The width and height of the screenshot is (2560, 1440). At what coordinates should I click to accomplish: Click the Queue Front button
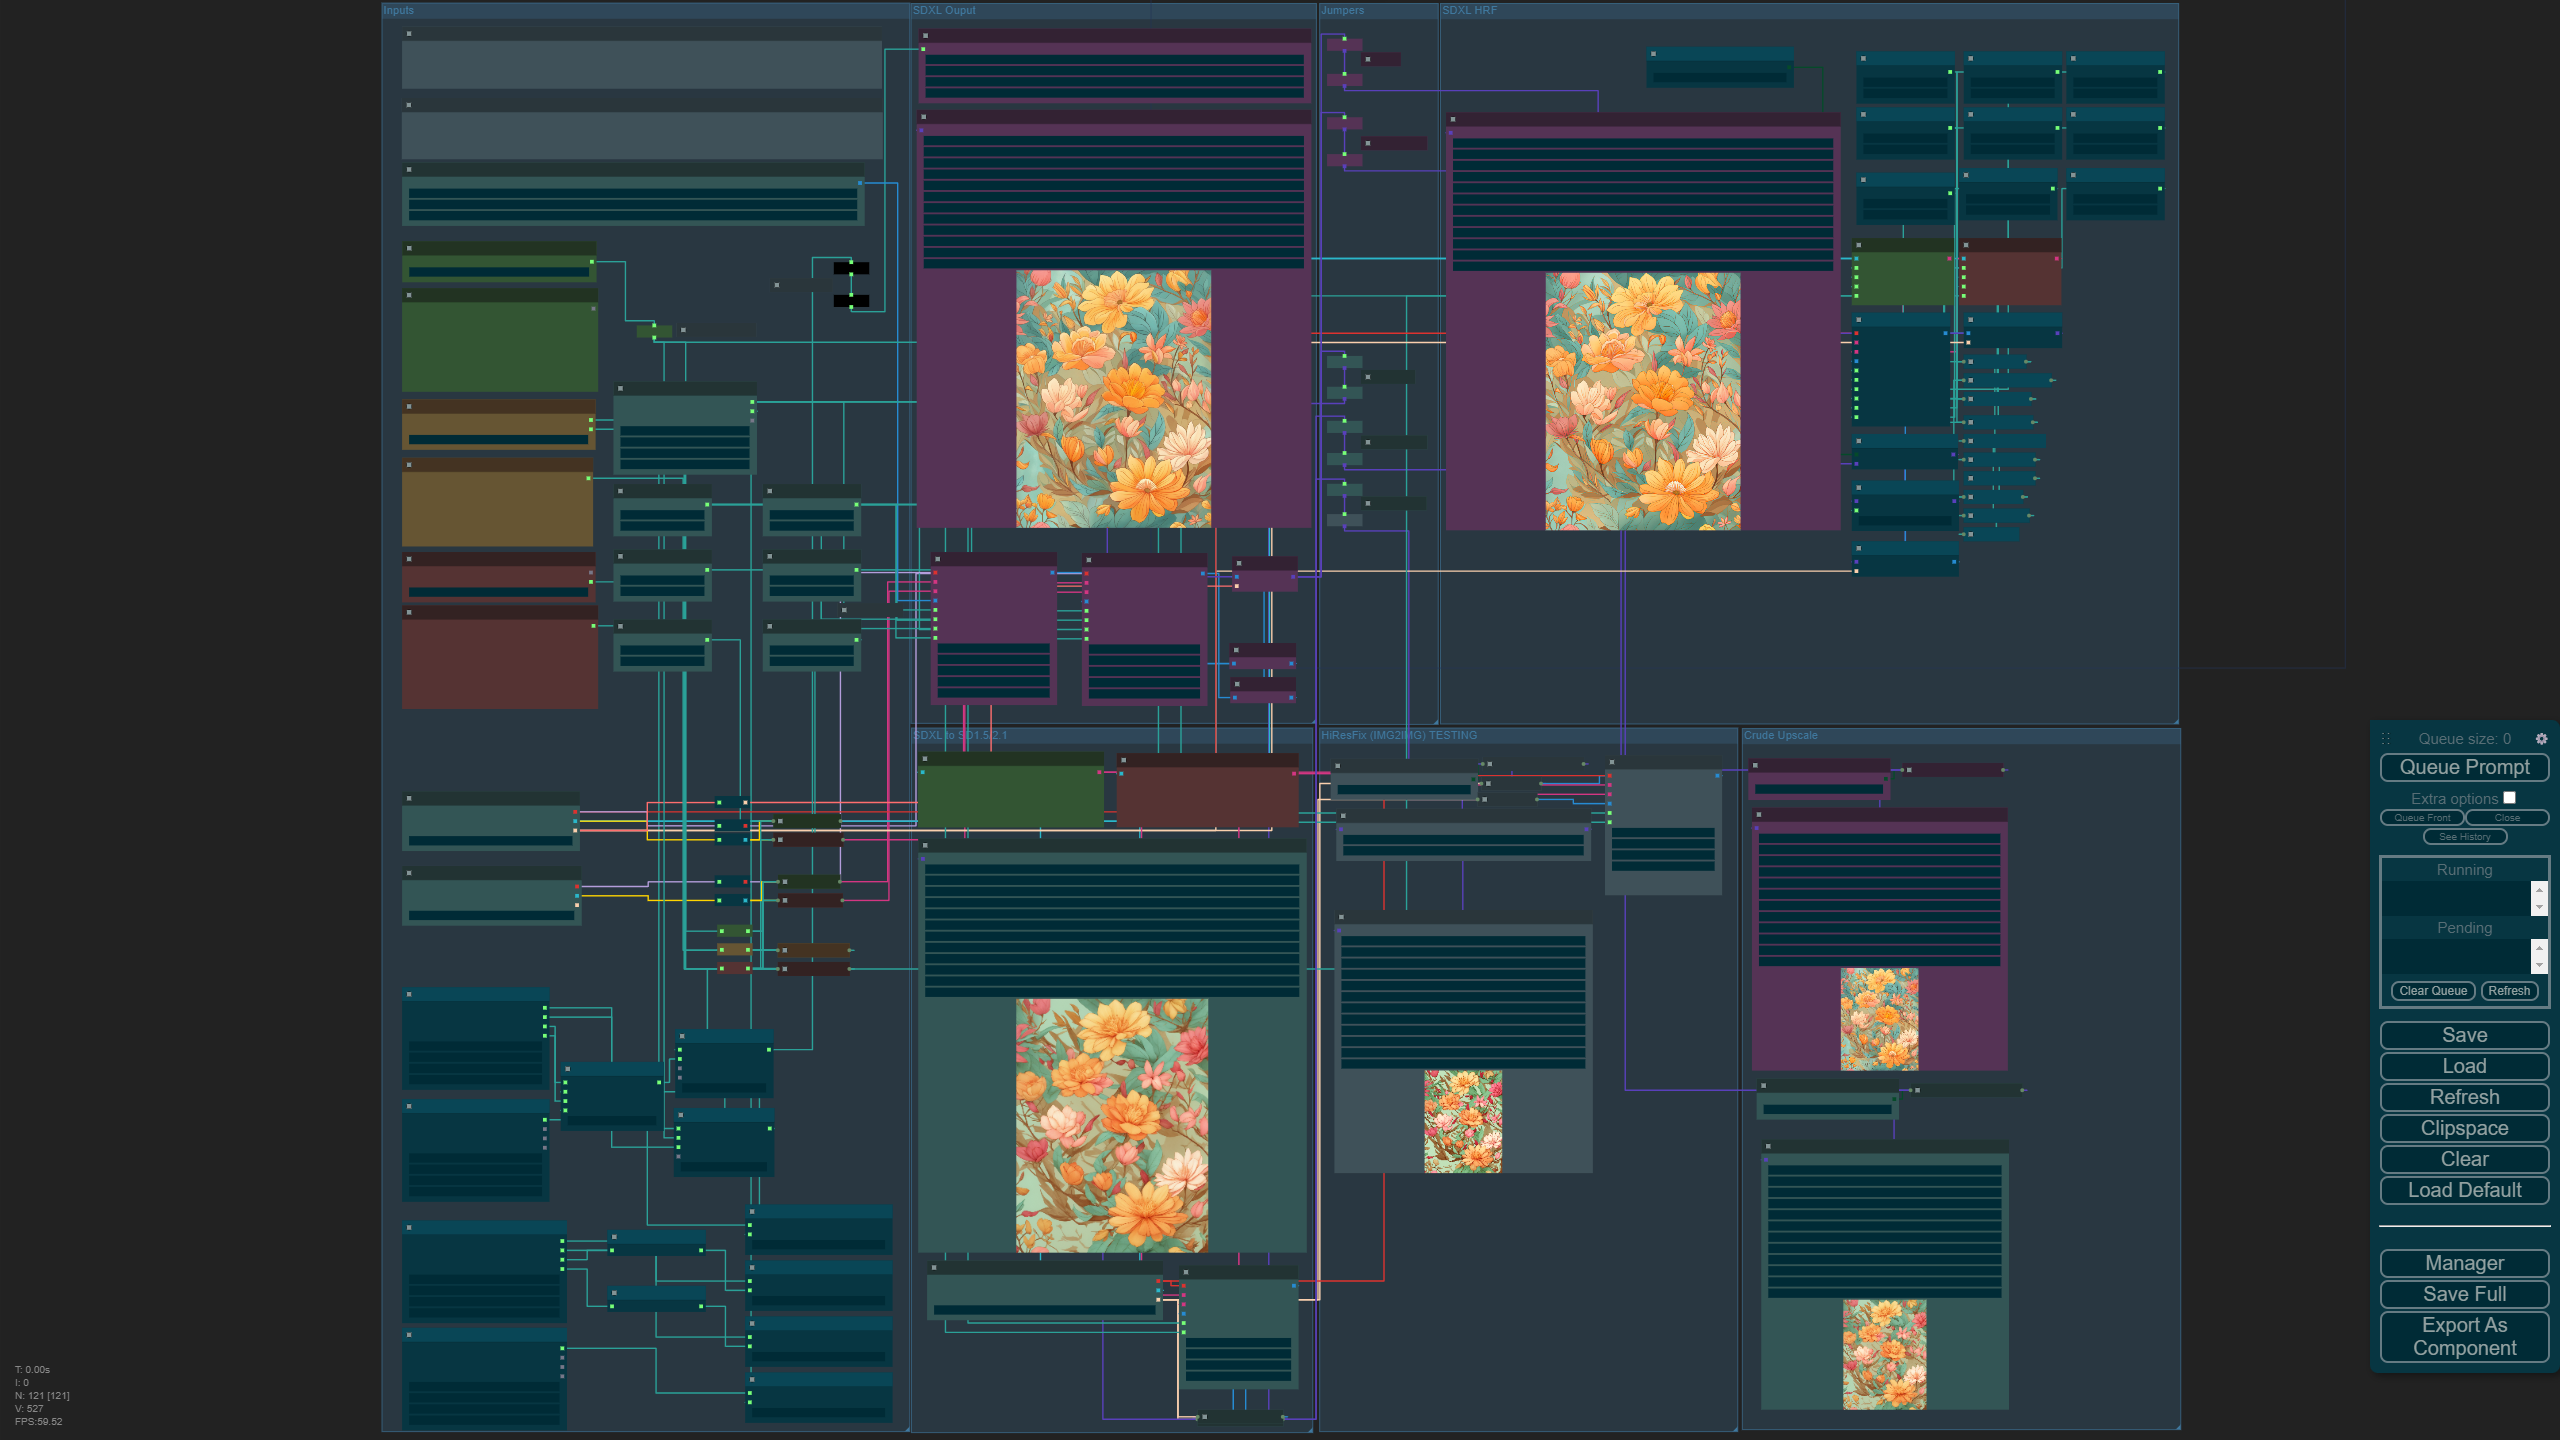pyautogui.click(x=2421, y=818)
